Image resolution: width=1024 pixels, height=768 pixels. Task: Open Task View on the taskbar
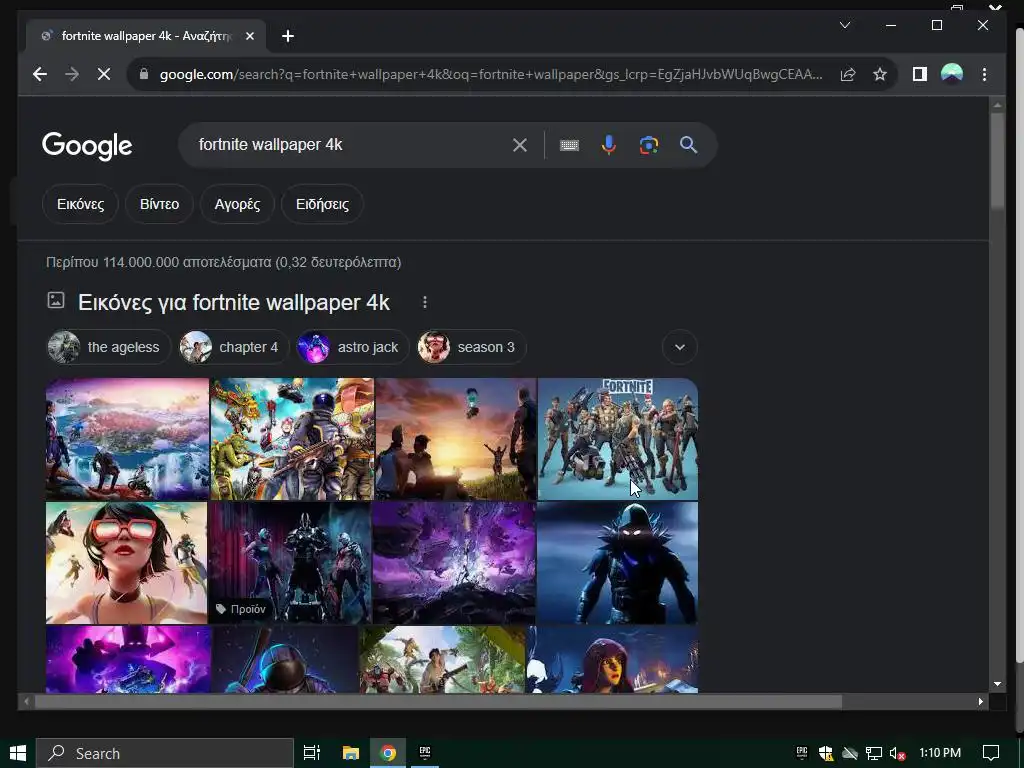click(312, 753)
